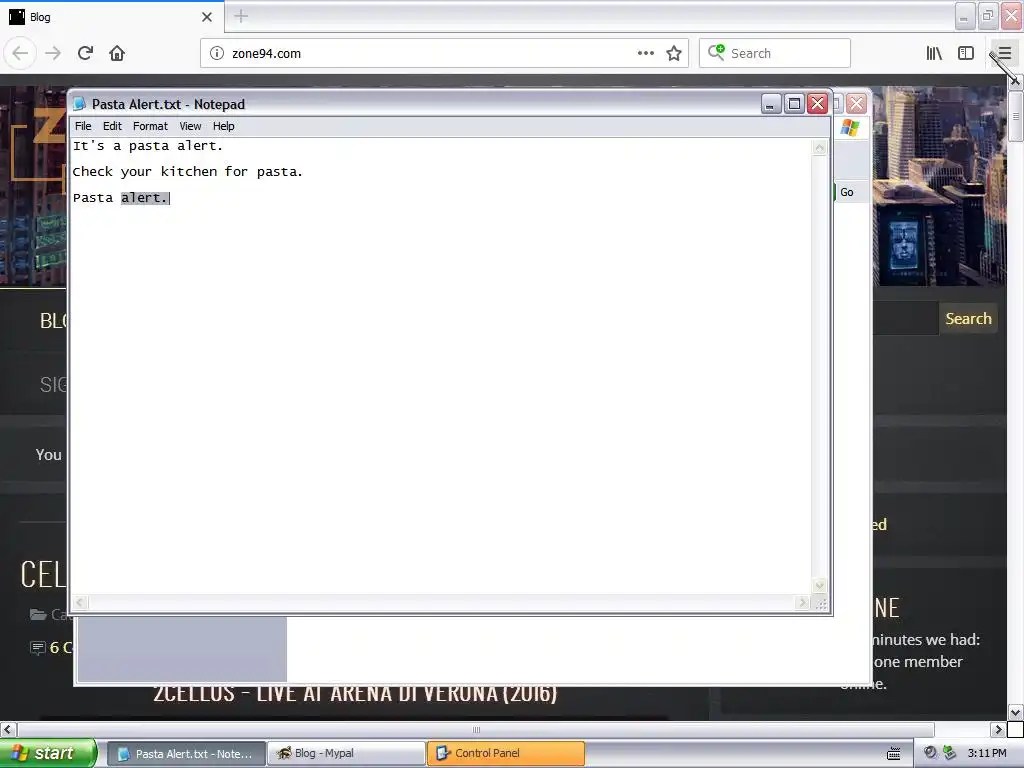1024x768 pixels.
Task: Click the Windows flag logo in Control Panel
Action: click(850, 127)
